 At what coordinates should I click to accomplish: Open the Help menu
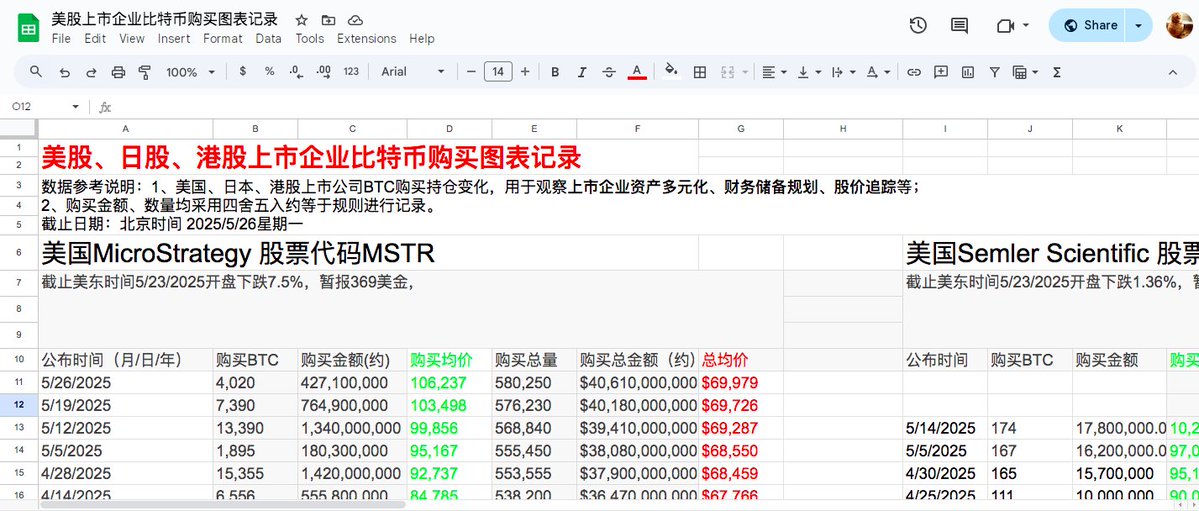pos(421,38)
